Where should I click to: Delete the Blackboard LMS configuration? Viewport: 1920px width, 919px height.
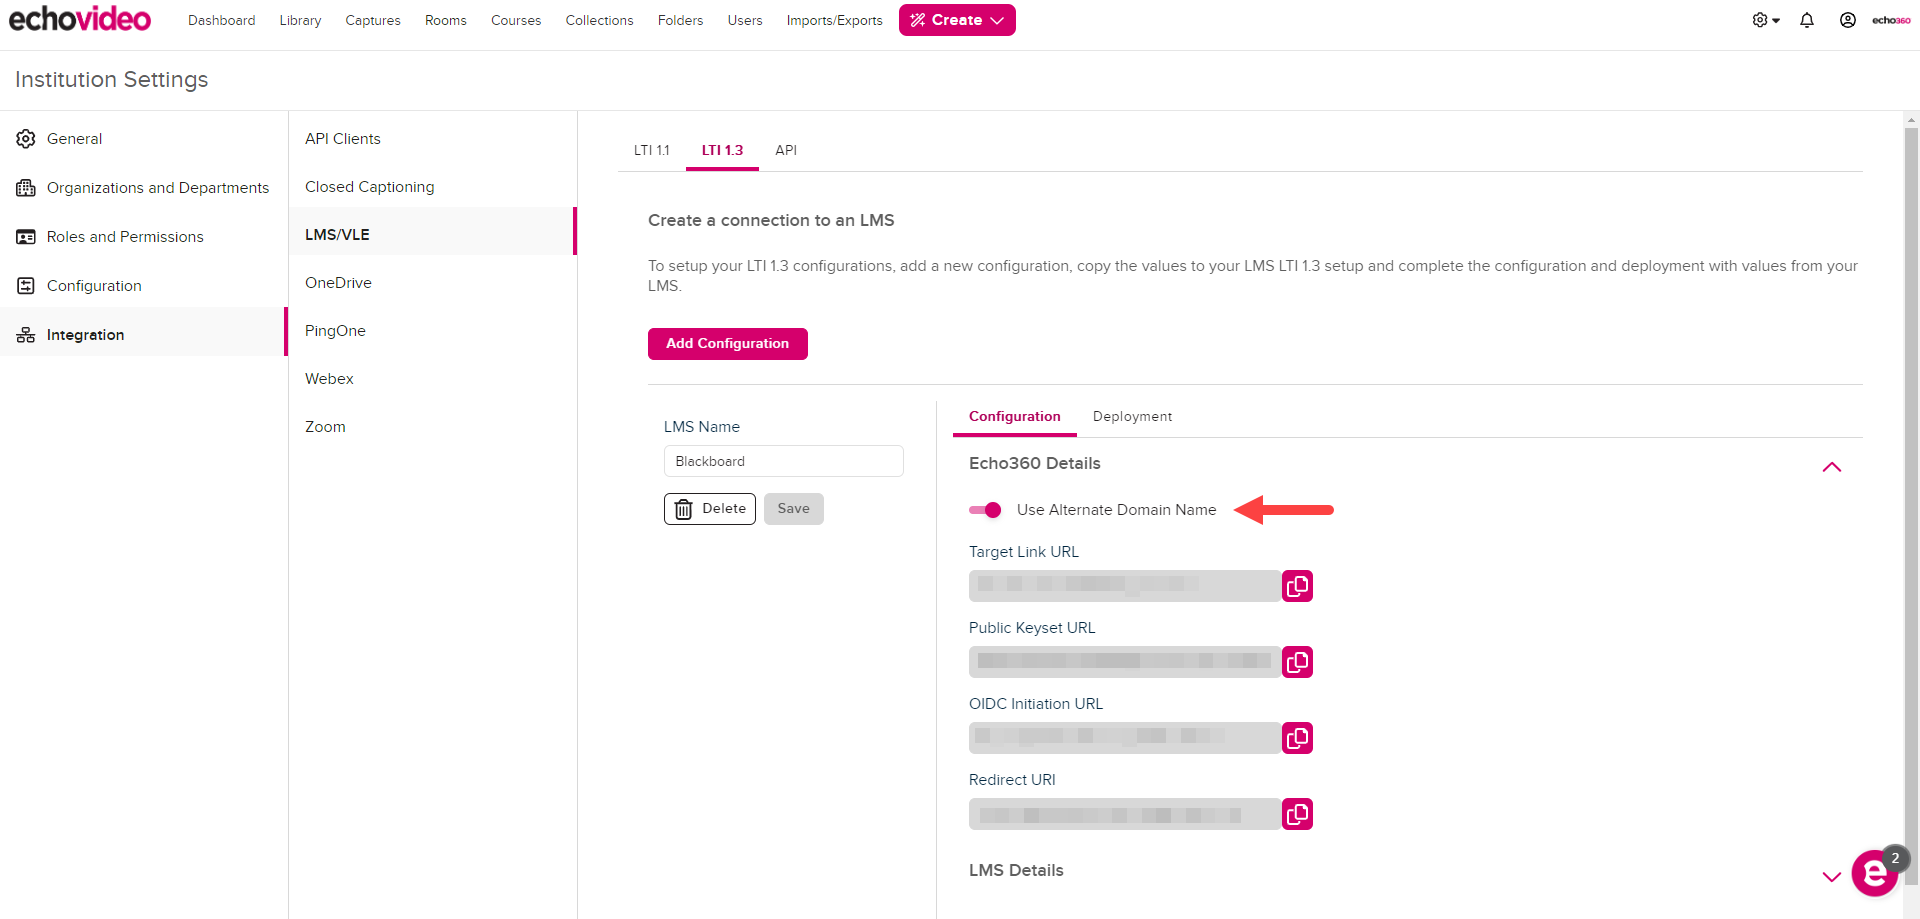point(710,509)
